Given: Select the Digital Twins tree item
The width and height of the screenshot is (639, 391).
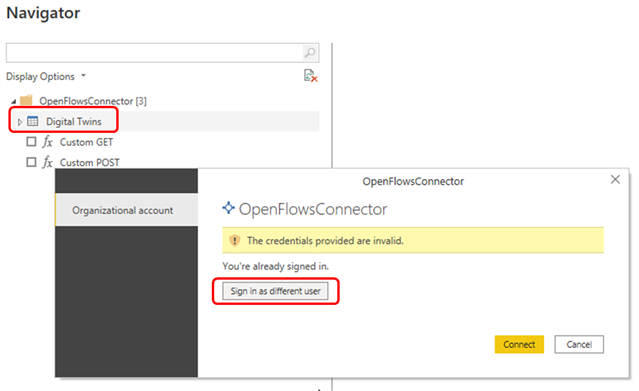Looking at the screenshot, I should (164, 121).
